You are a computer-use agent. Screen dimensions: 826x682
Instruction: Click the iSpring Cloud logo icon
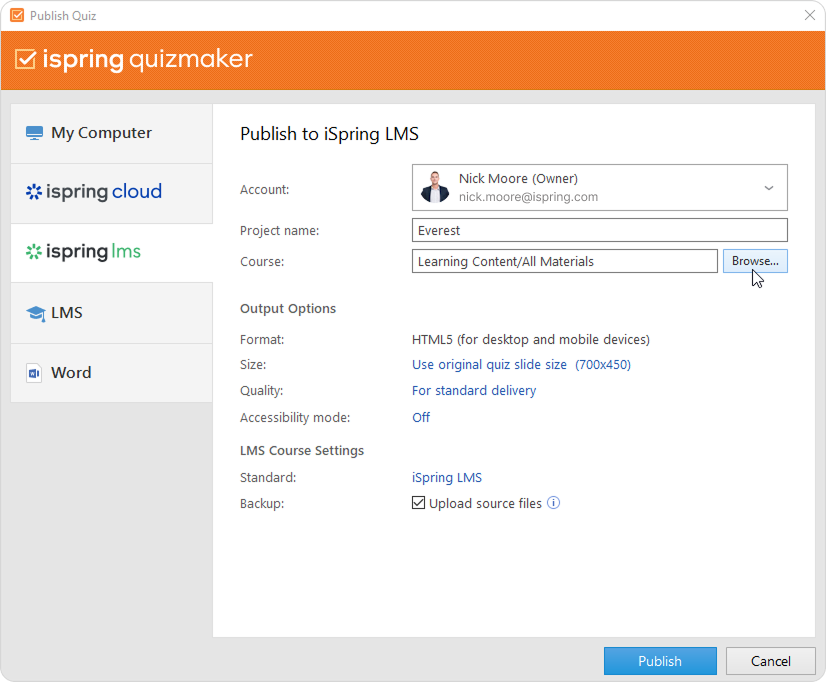[x=34, y=192]
